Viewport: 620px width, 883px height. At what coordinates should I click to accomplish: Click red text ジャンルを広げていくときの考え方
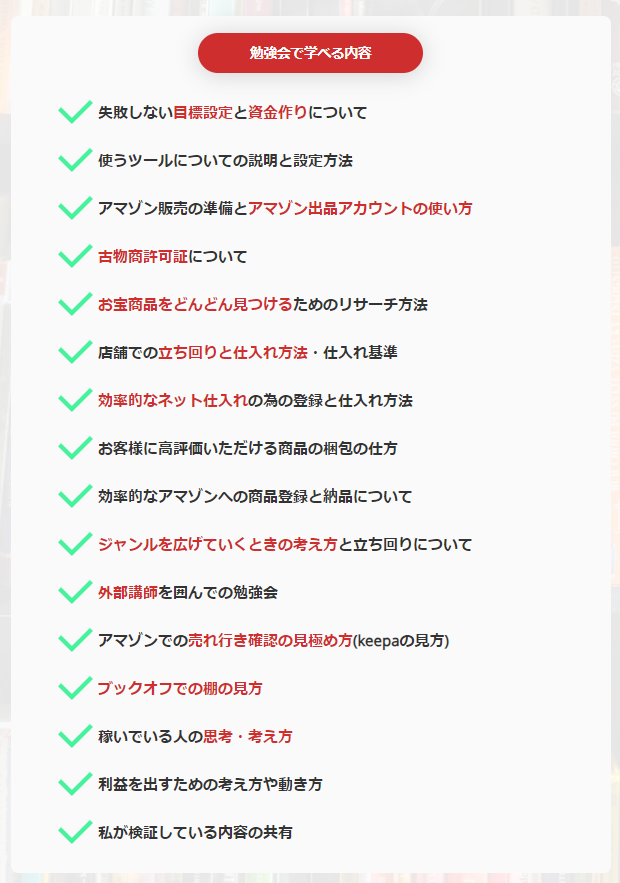click(x=218, y=545)
